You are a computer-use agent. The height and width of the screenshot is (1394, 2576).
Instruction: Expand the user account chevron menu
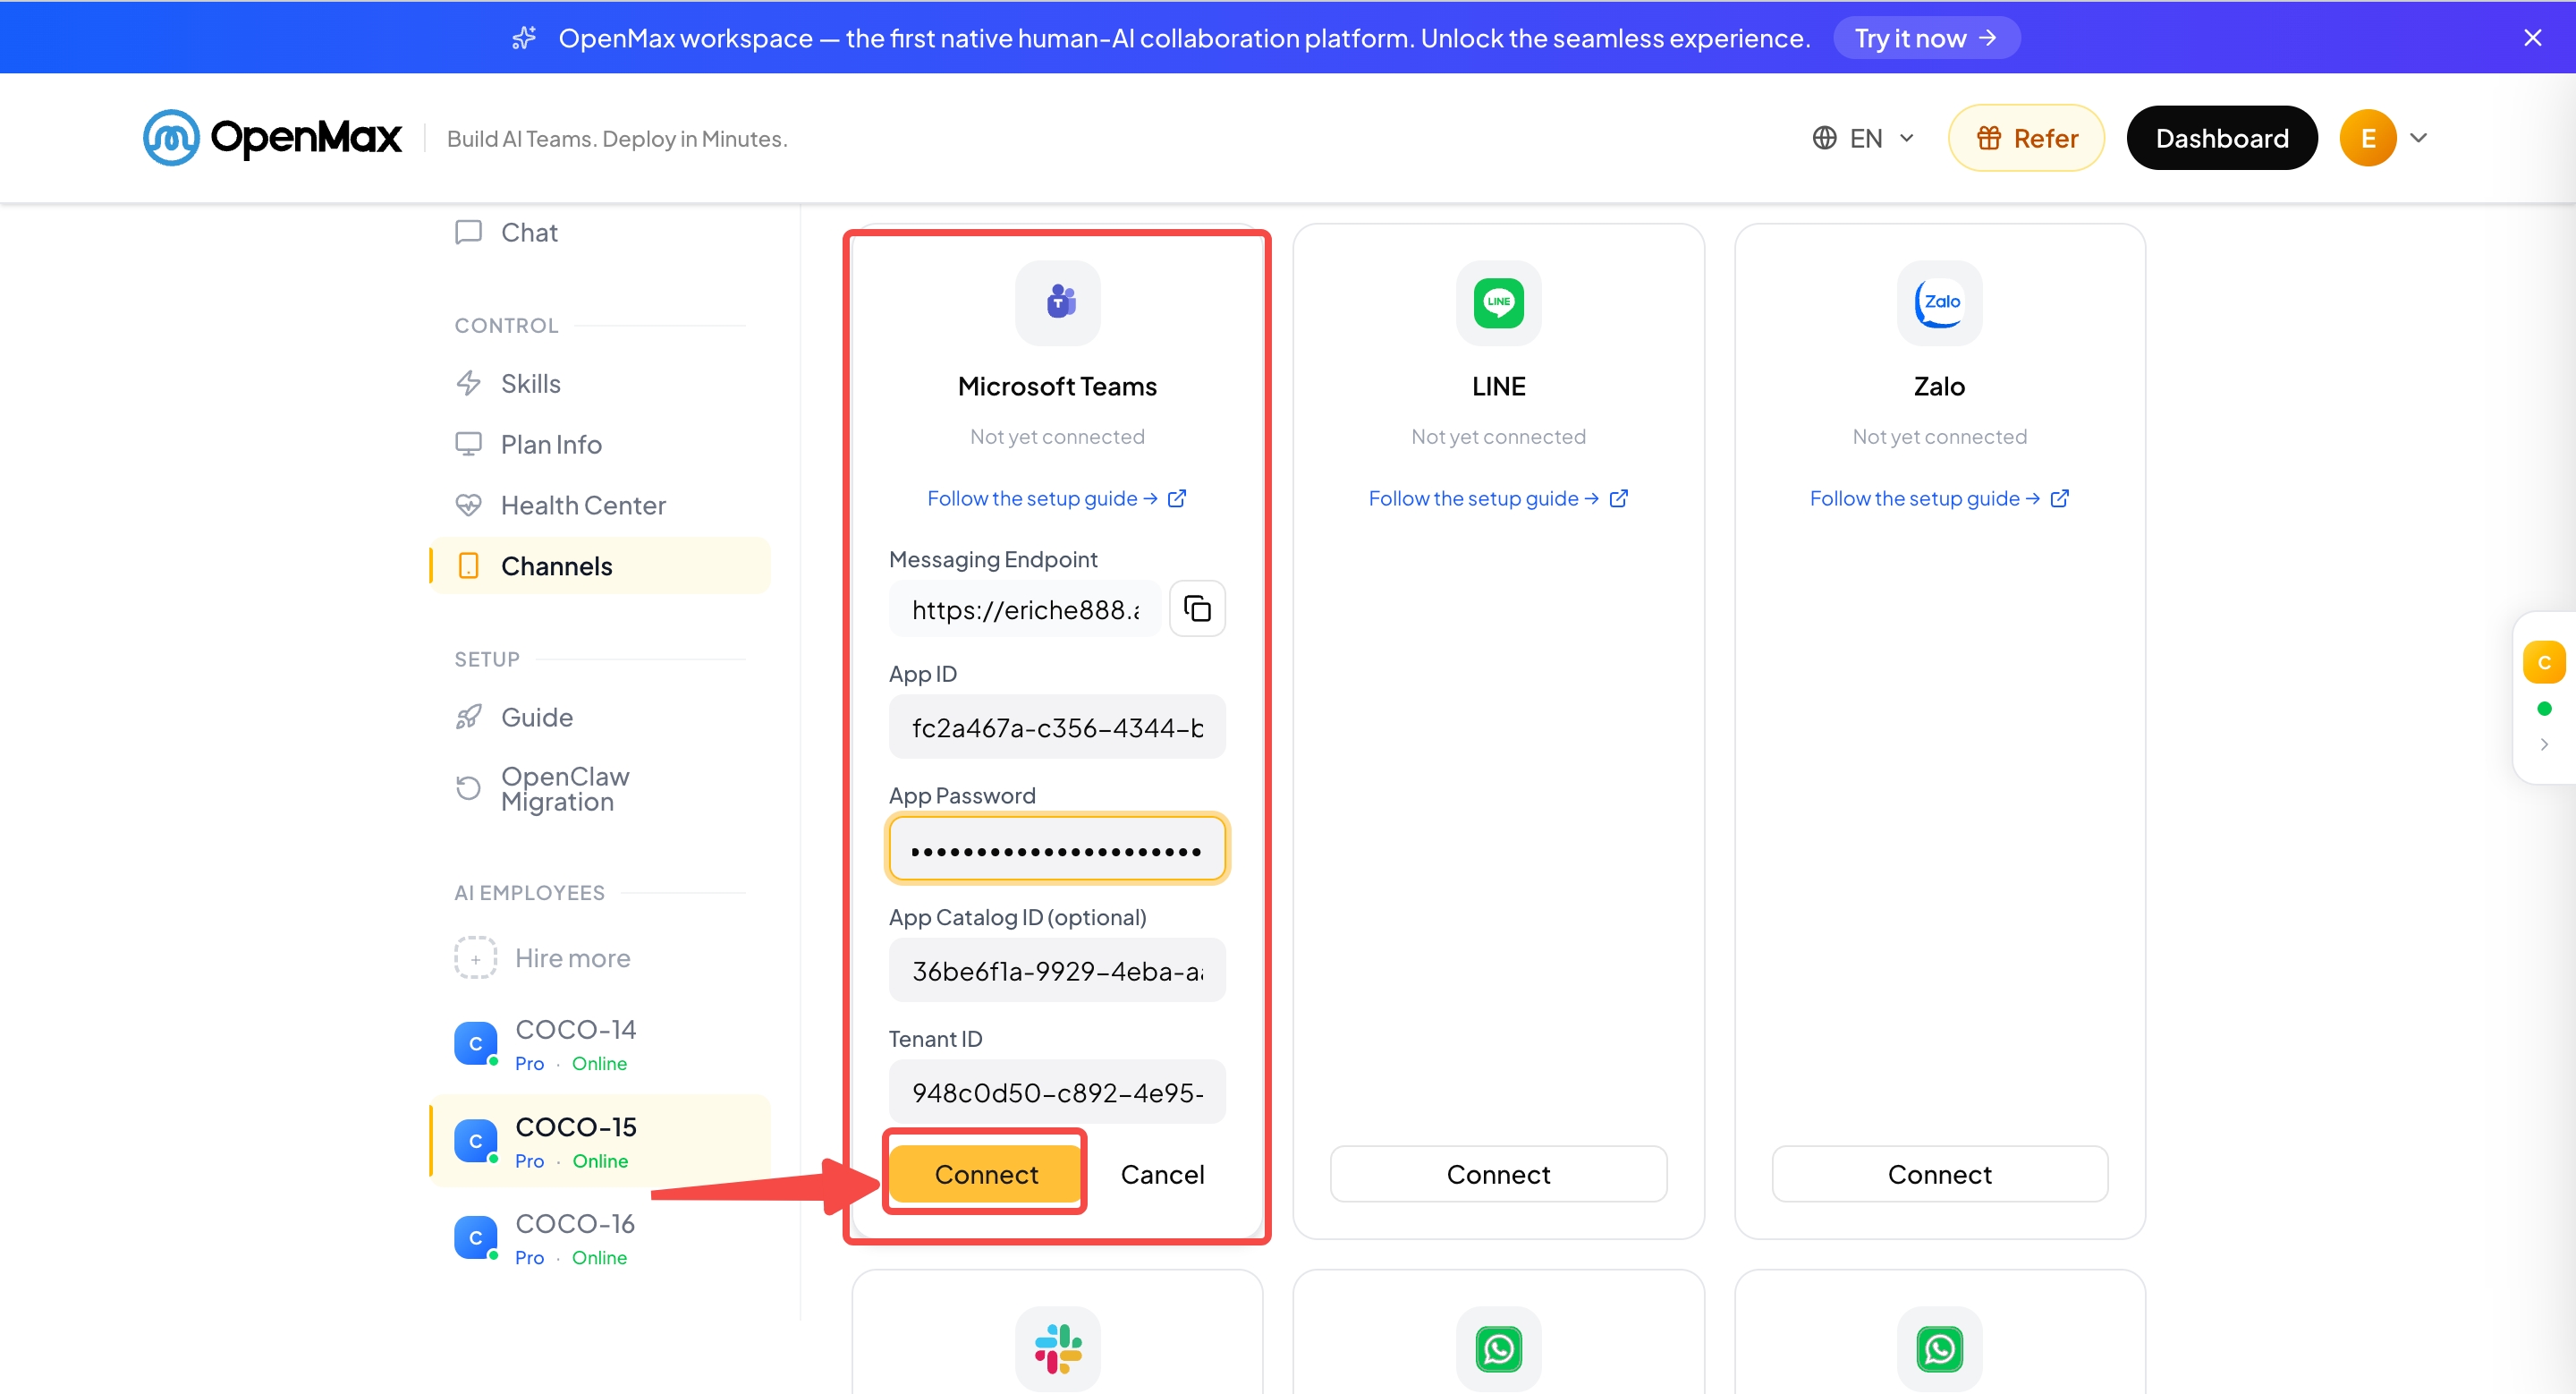2418,138
